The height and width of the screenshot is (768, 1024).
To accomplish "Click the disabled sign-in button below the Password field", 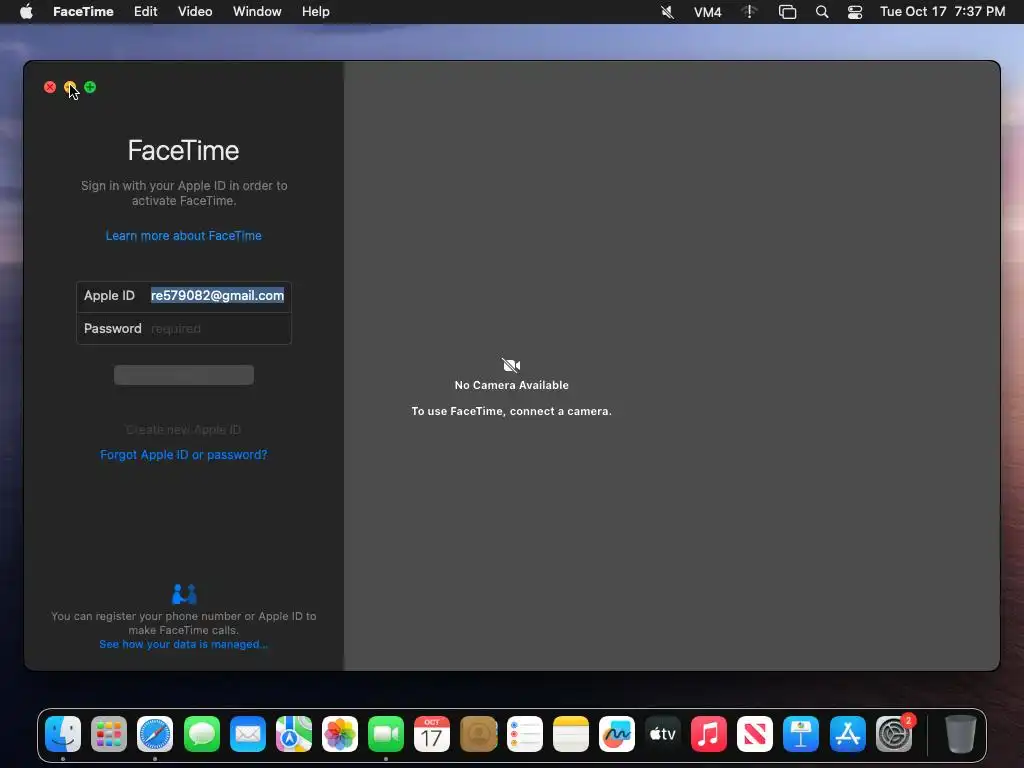I will pyautogui.click(x=184, y=375).
